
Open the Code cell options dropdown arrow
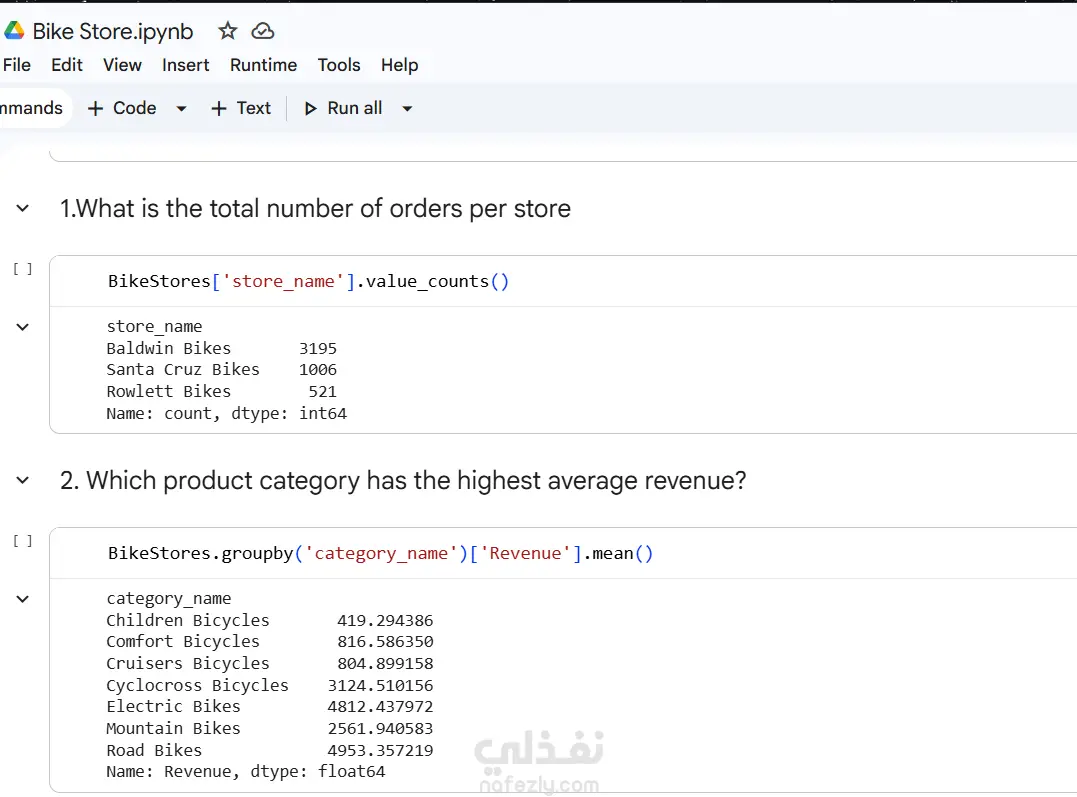click(x=181, y=109)
